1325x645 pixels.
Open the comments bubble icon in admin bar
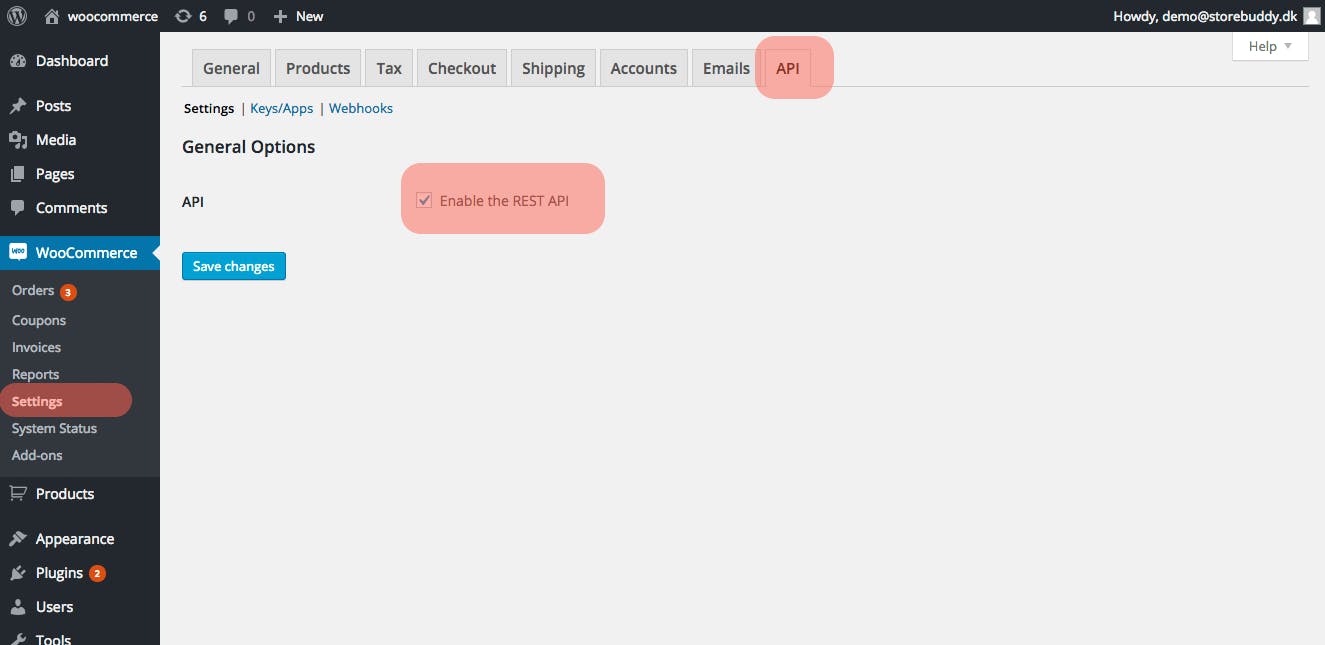[x=231, y=16]
